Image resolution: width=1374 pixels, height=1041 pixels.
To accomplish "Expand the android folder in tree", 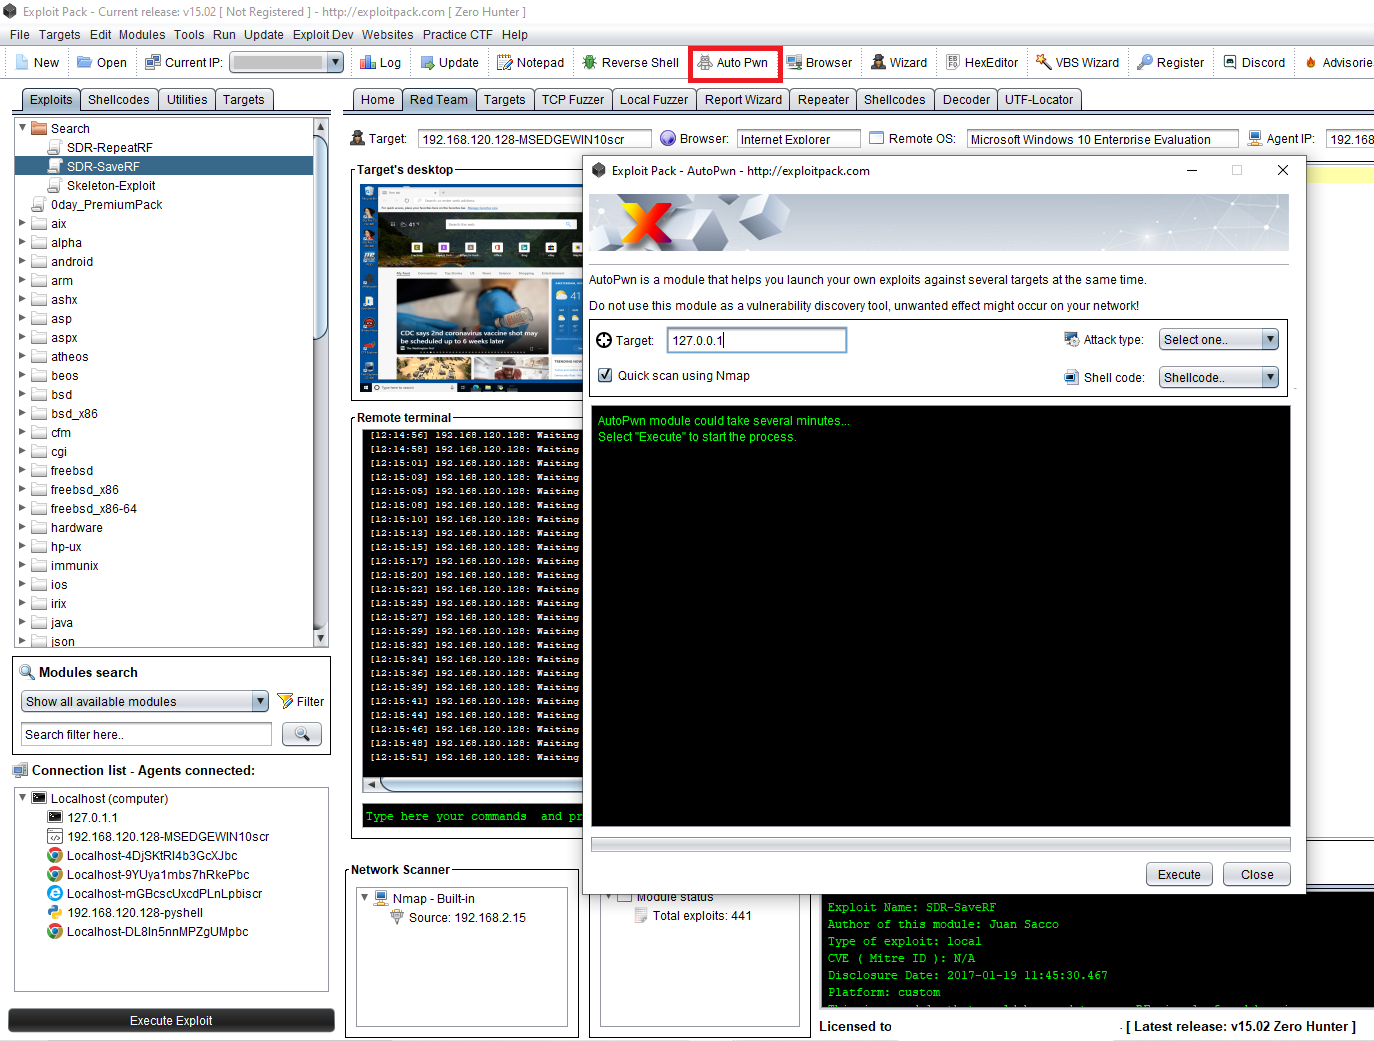I will pos(22,262).
